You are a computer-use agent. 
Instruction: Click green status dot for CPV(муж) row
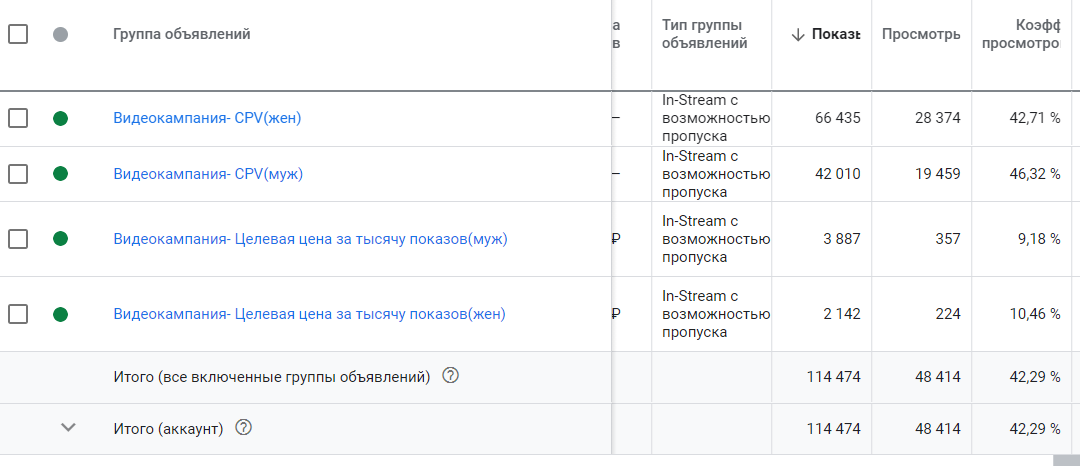pos(60,174)
